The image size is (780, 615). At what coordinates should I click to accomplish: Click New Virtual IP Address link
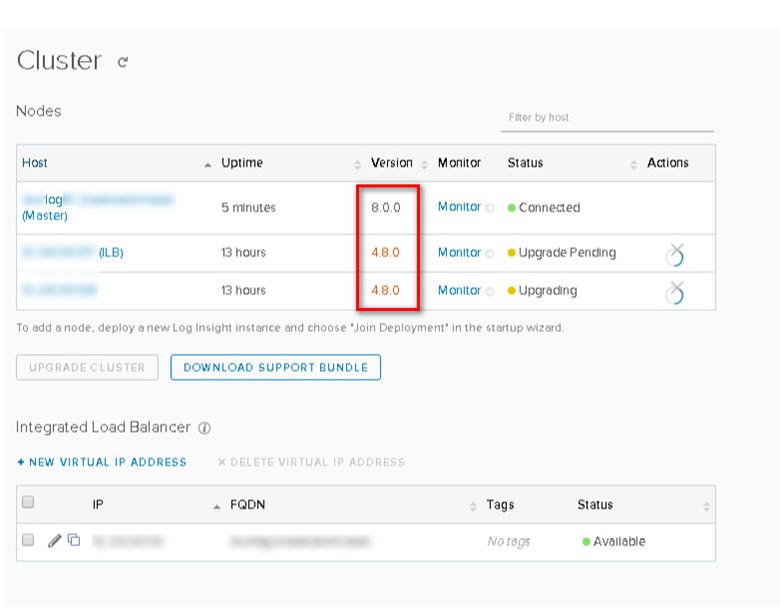click(x=101, y=462)
